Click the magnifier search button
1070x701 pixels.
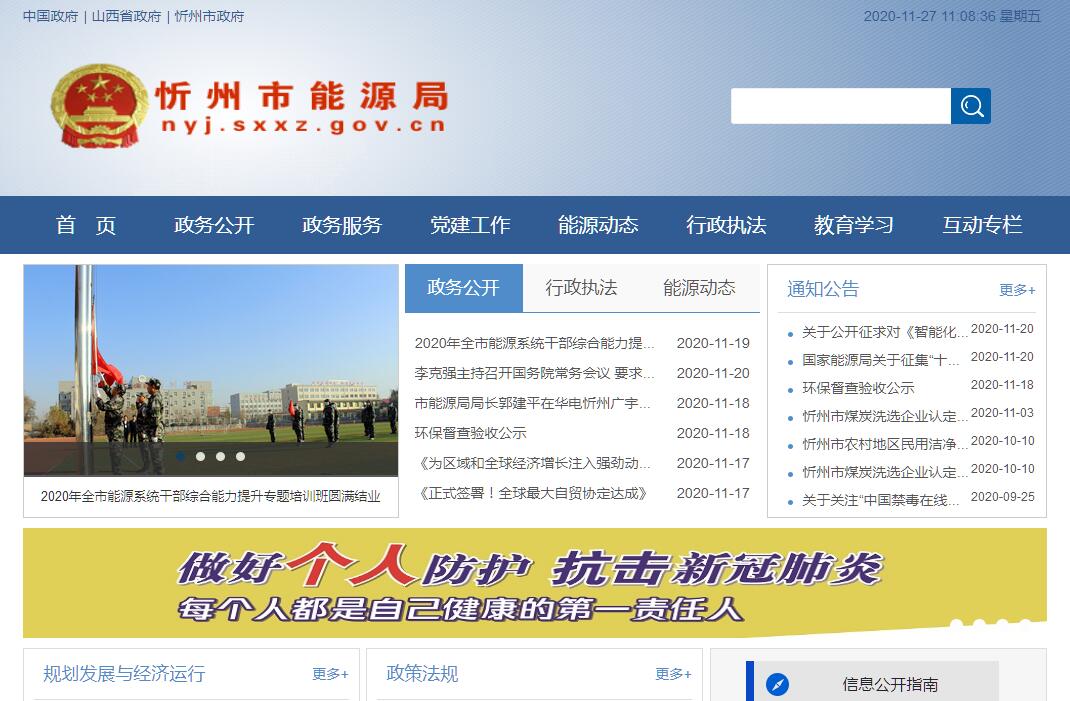pos(970,106)
